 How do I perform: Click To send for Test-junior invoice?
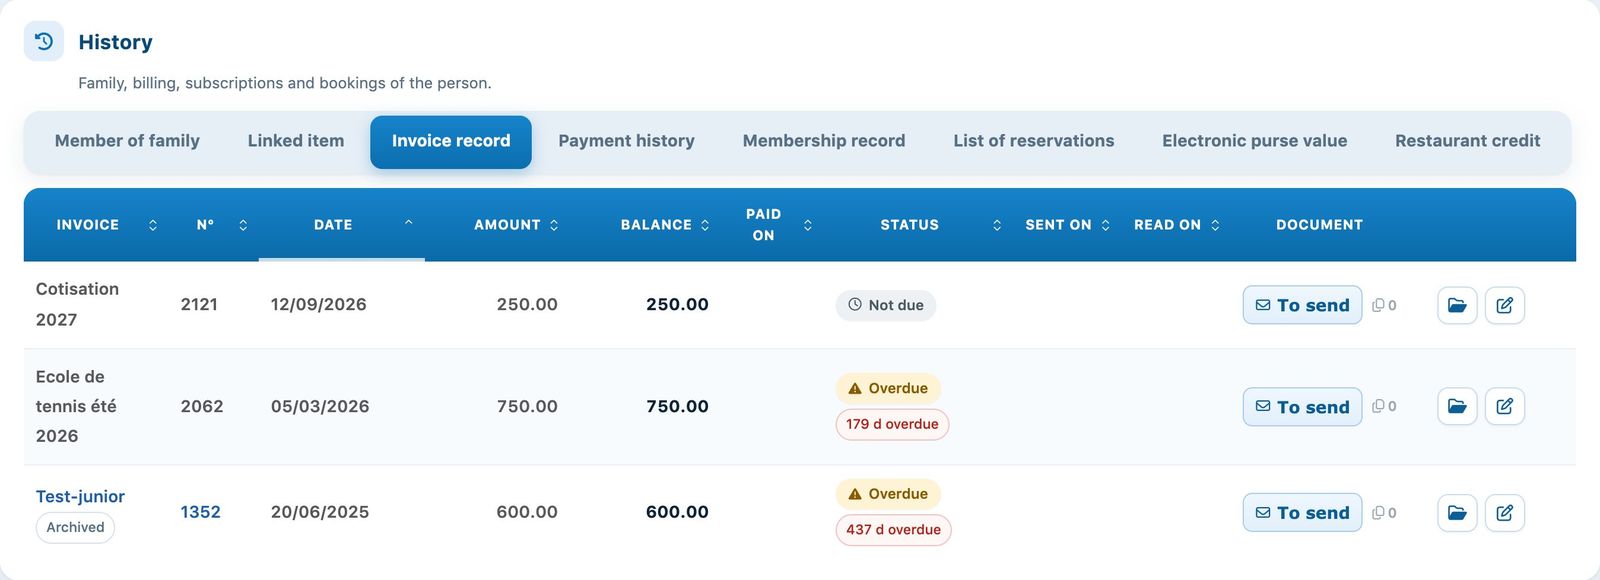(x=1302, y=513)
